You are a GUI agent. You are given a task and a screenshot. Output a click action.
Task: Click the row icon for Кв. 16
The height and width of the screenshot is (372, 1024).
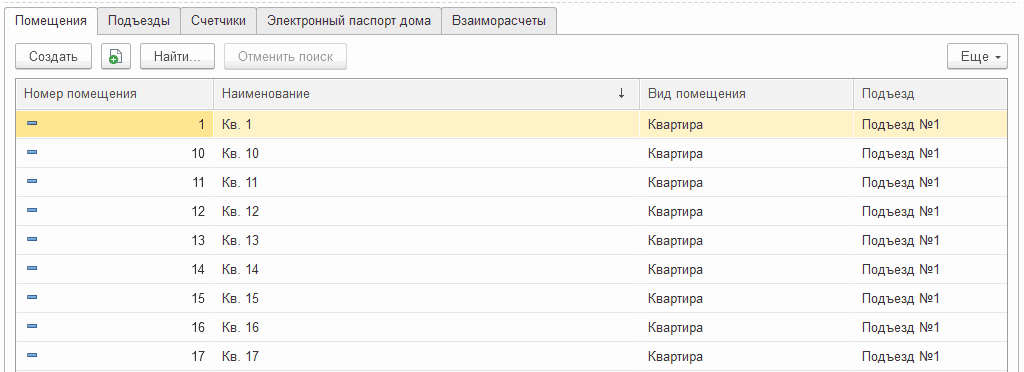click(32, 326)
